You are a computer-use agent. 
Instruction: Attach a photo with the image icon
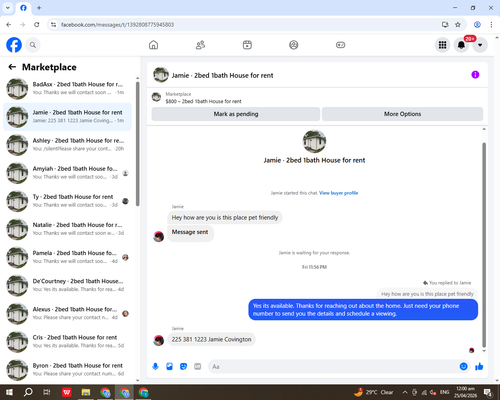[x=170, y=367]
